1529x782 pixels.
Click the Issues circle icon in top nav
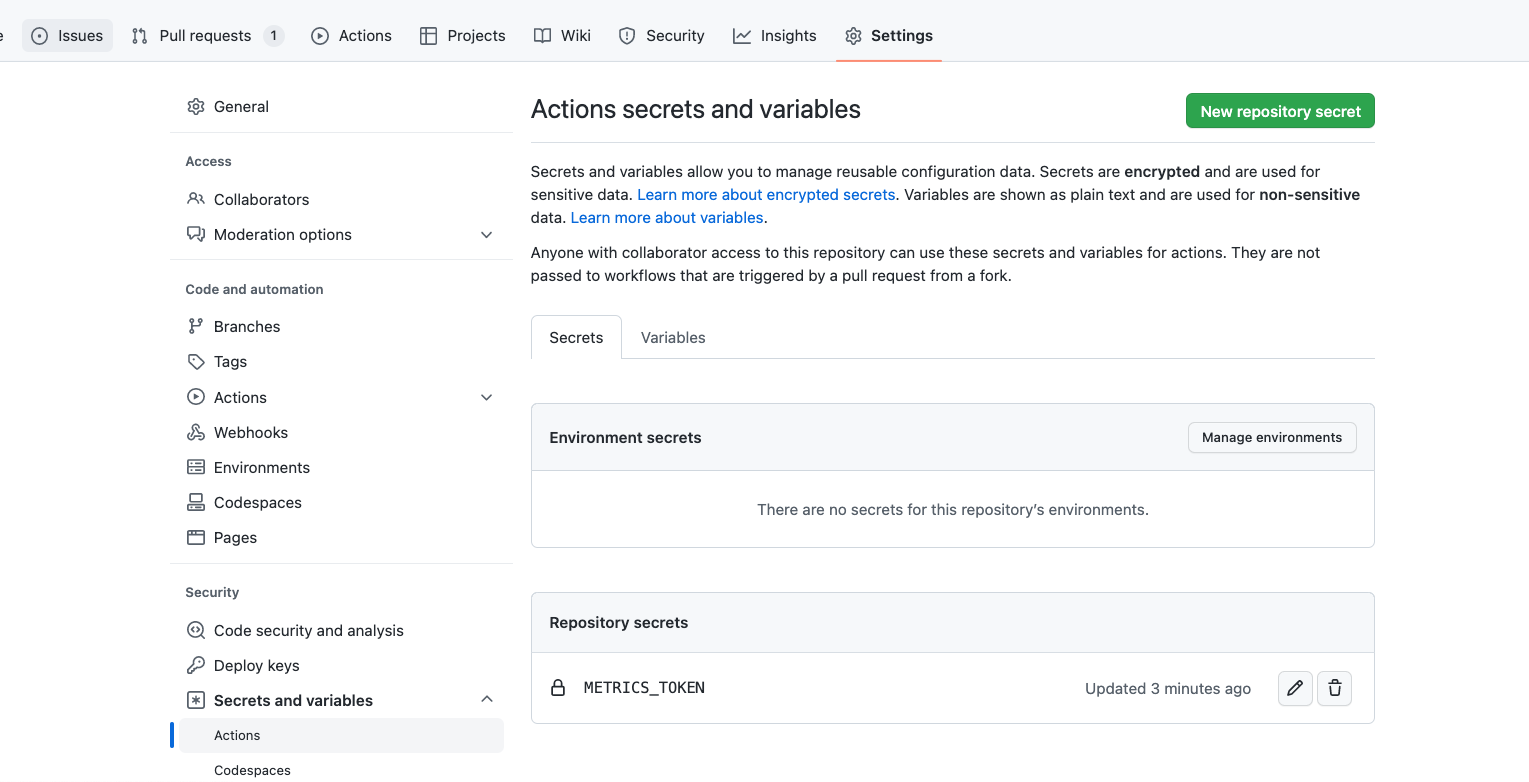(x=40, y=36)
